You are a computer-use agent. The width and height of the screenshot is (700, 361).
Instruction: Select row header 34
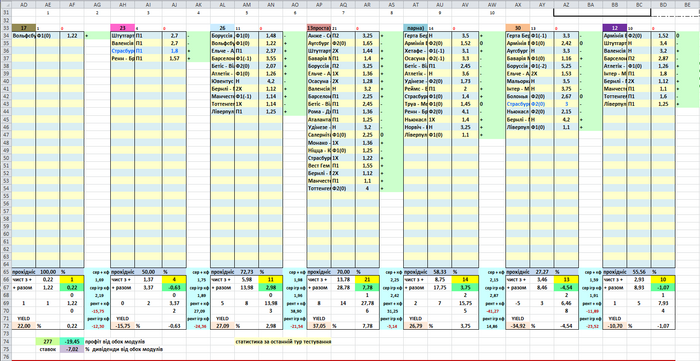click(x=6, y=35)
